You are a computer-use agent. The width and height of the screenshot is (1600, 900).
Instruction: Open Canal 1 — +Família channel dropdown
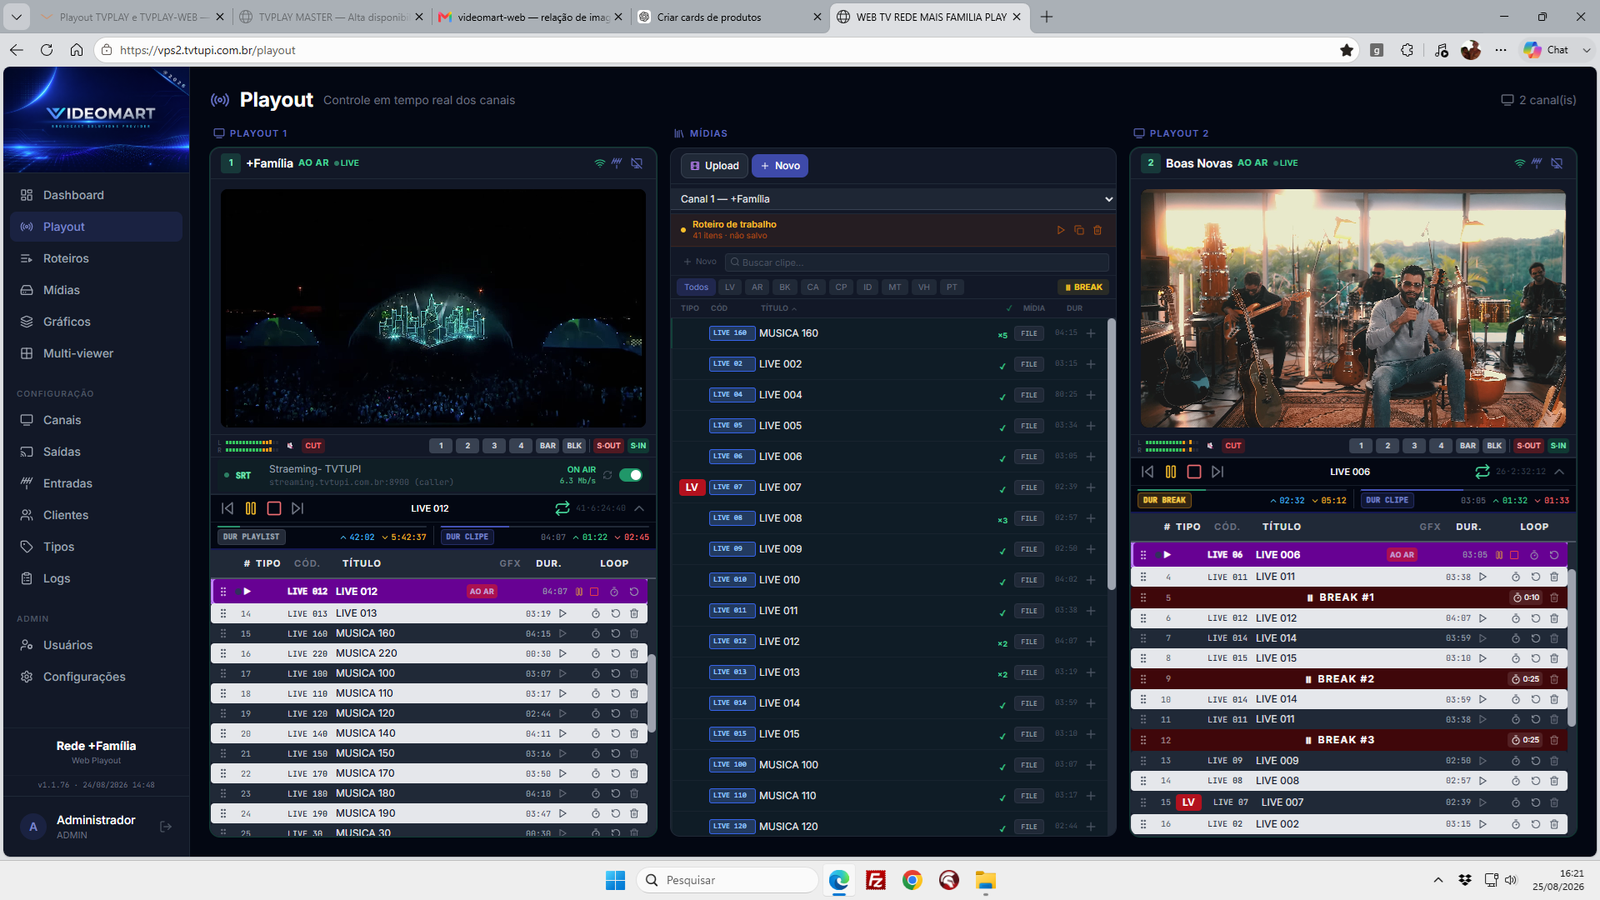point(895,199)
